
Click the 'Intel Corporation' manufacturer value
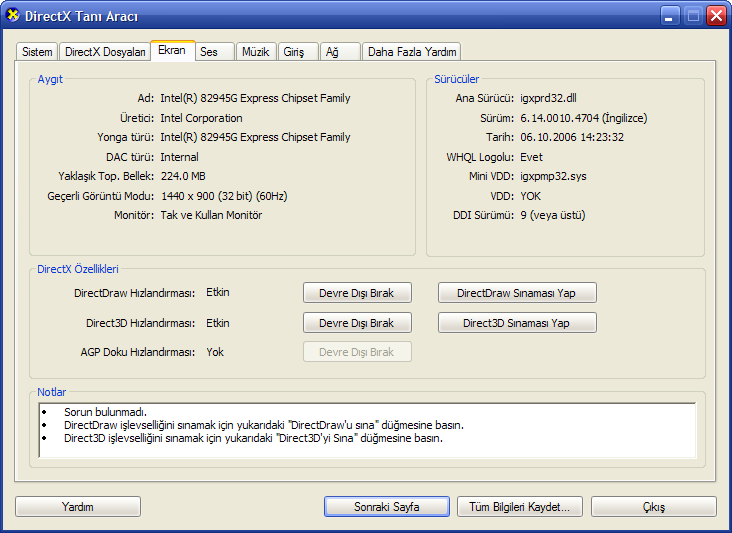(201, 118)
